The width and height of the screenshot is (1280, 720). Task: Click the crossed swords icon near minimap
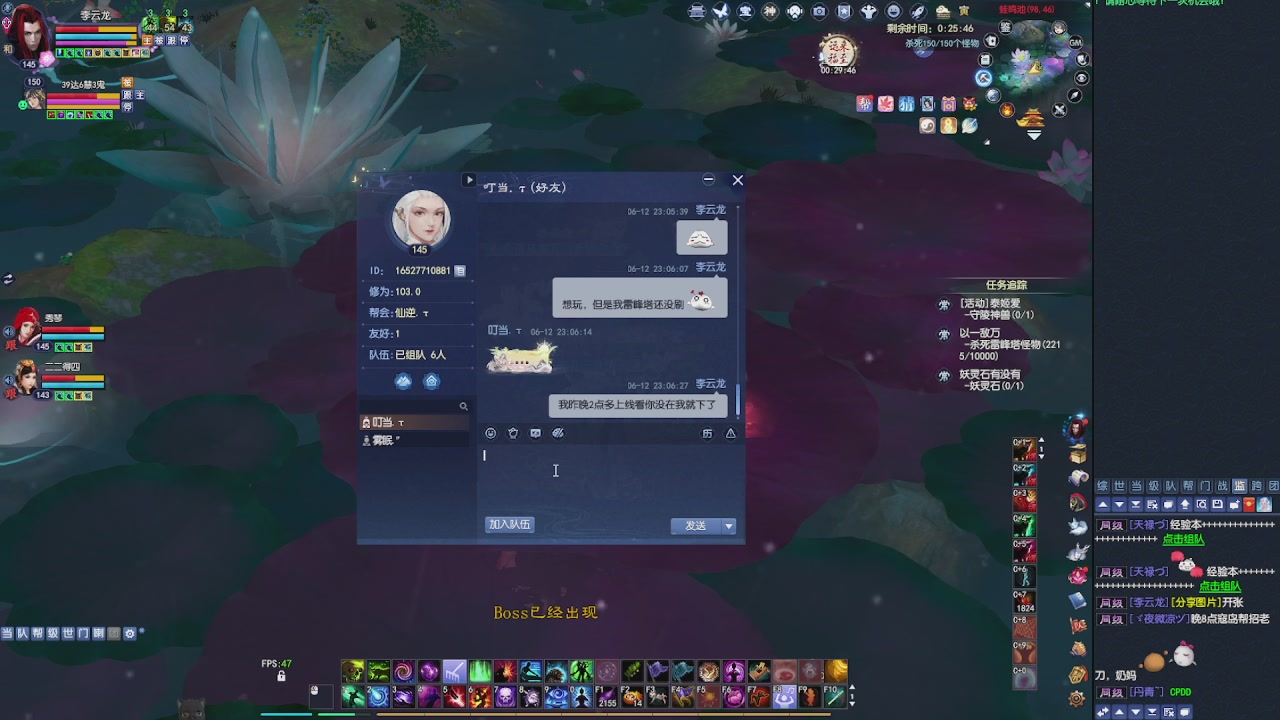(x=1060, y=109)
